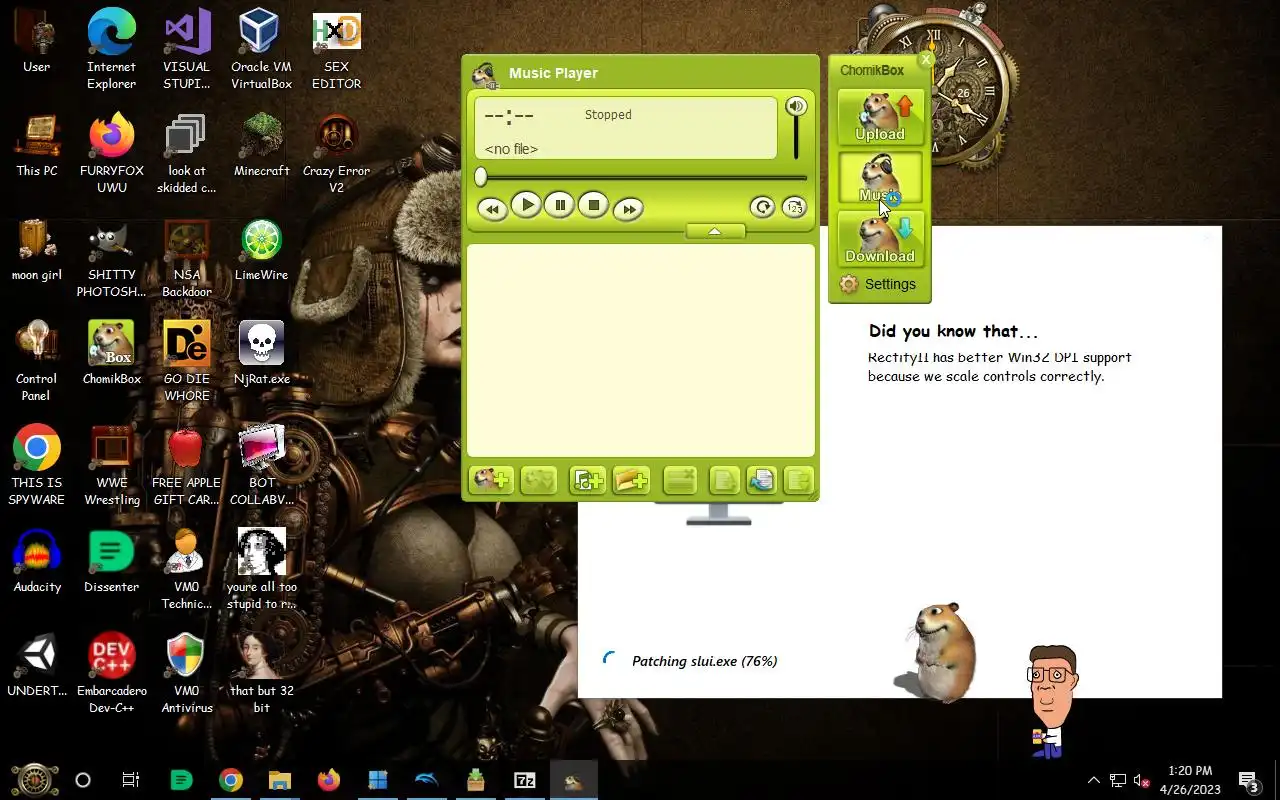Screen dimensions: 1280x800
Task: Click the remove item icon in playlist toolbar
Action: [680, 481]
